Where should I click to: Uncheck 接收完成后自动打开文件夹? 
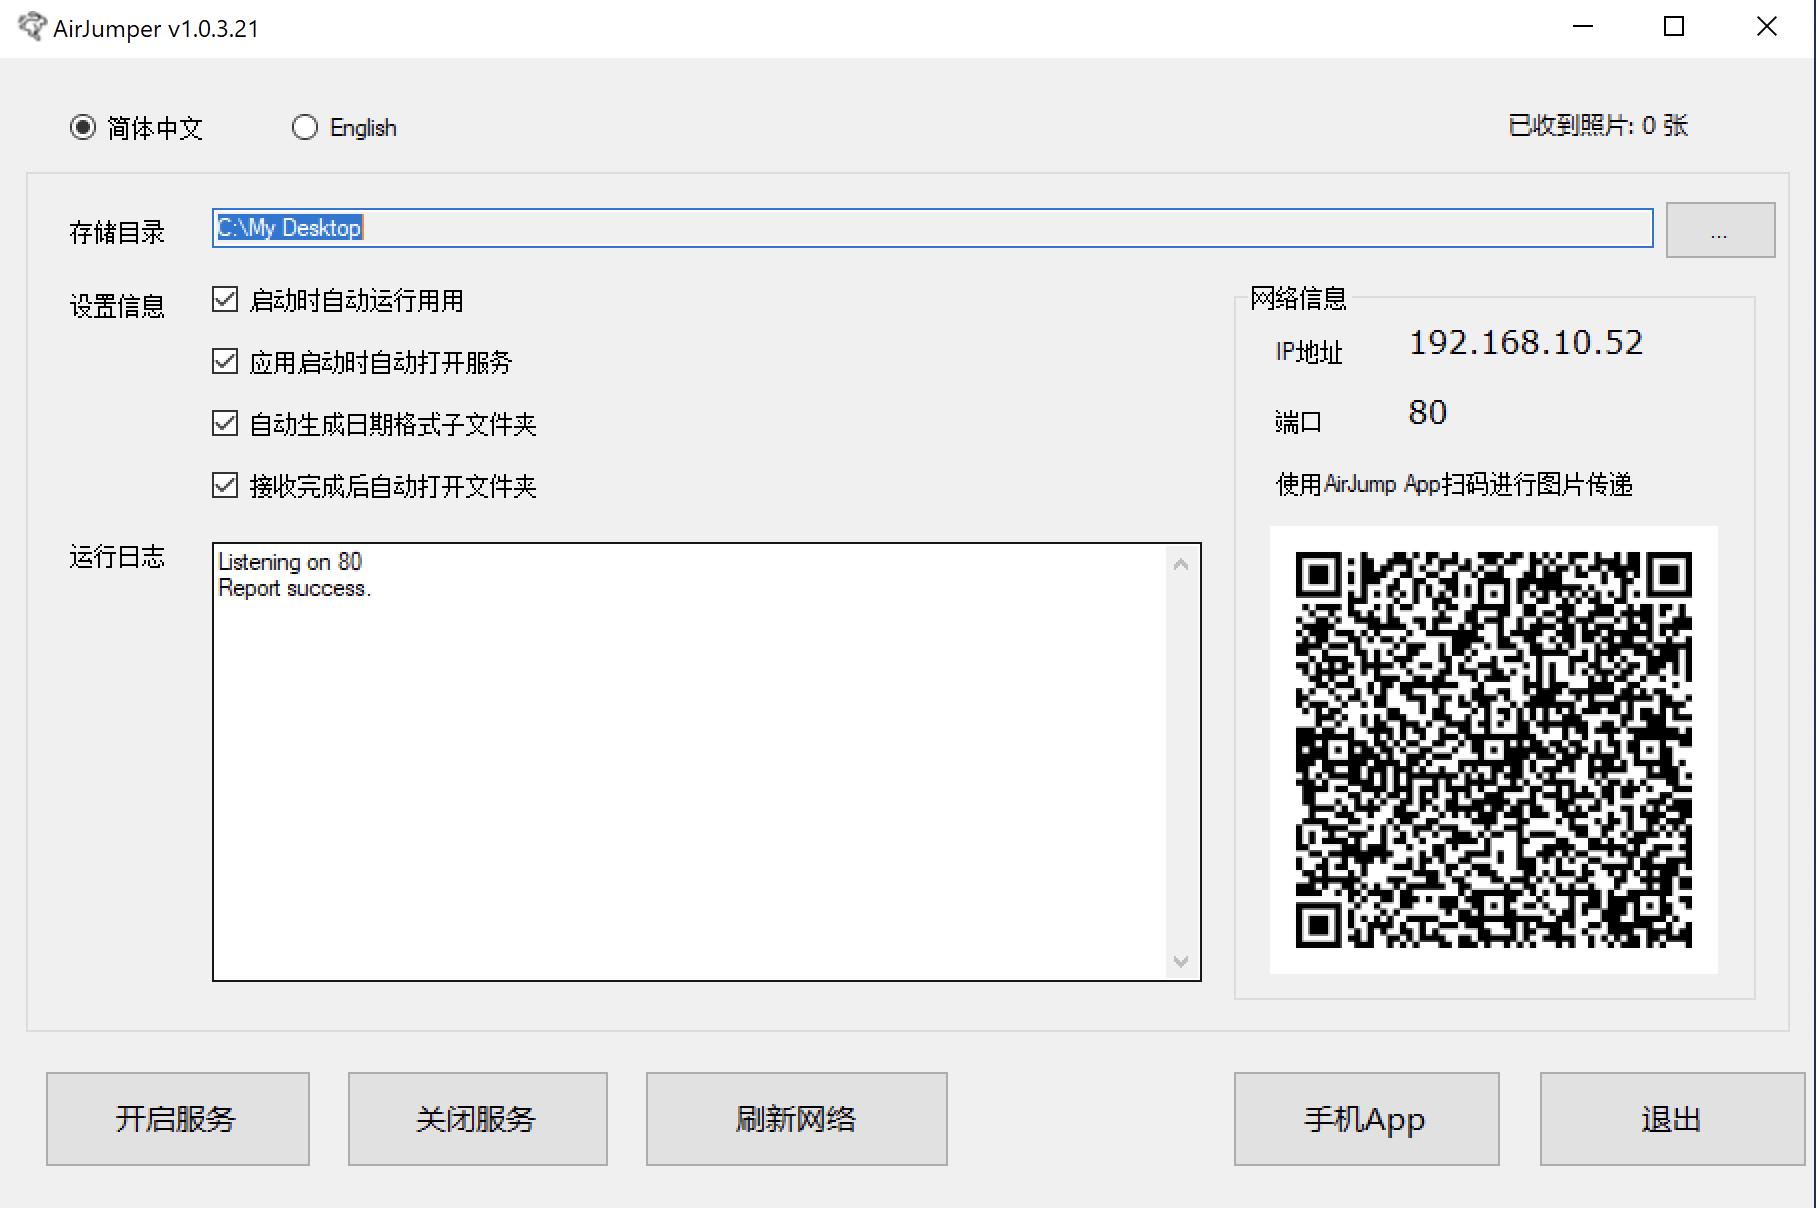(223, 485)
